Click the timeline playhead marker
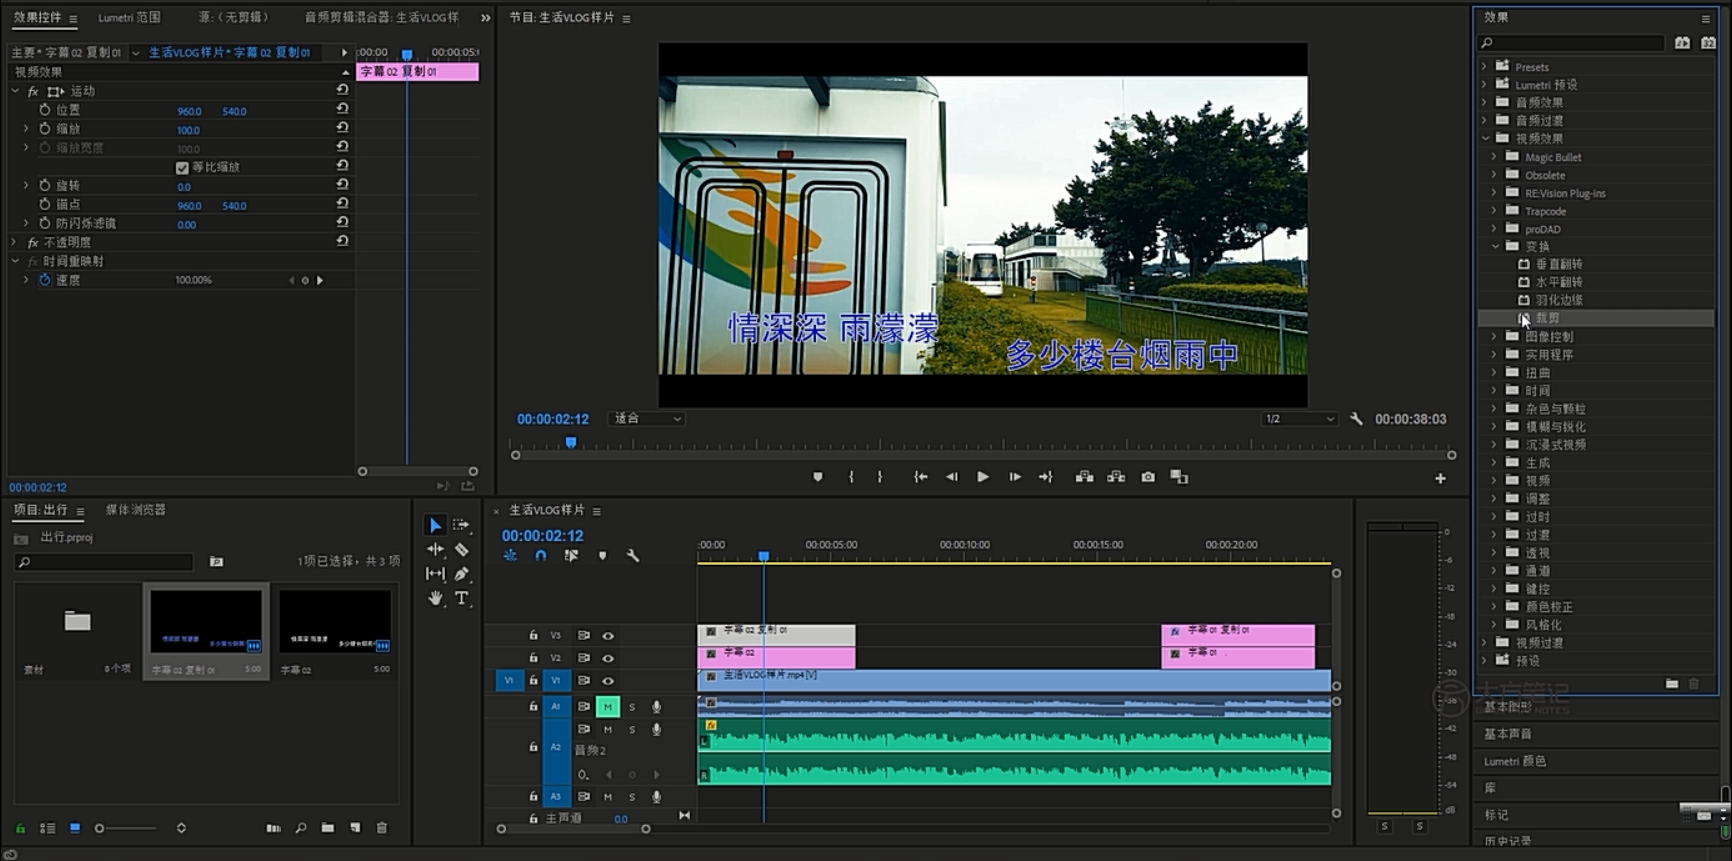The width and height of the screenshot is (1732, 861). tap(764, 556)
